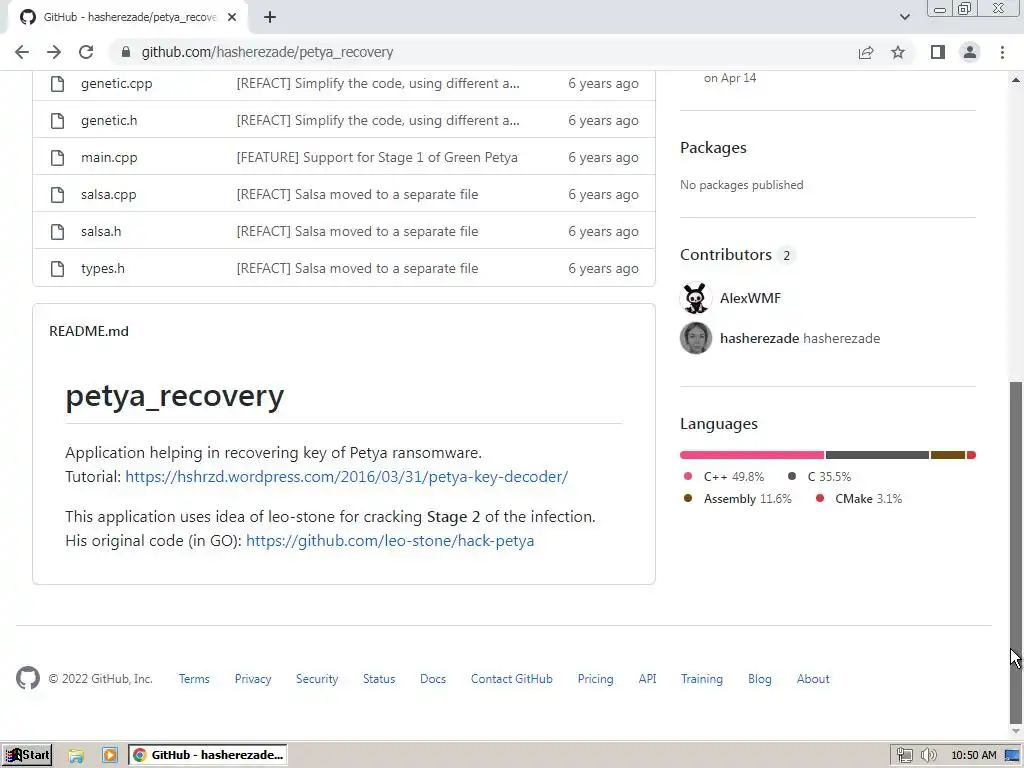1024x768 pixels.
Task: Open the Blog footer link
Action: click(760, 679)
